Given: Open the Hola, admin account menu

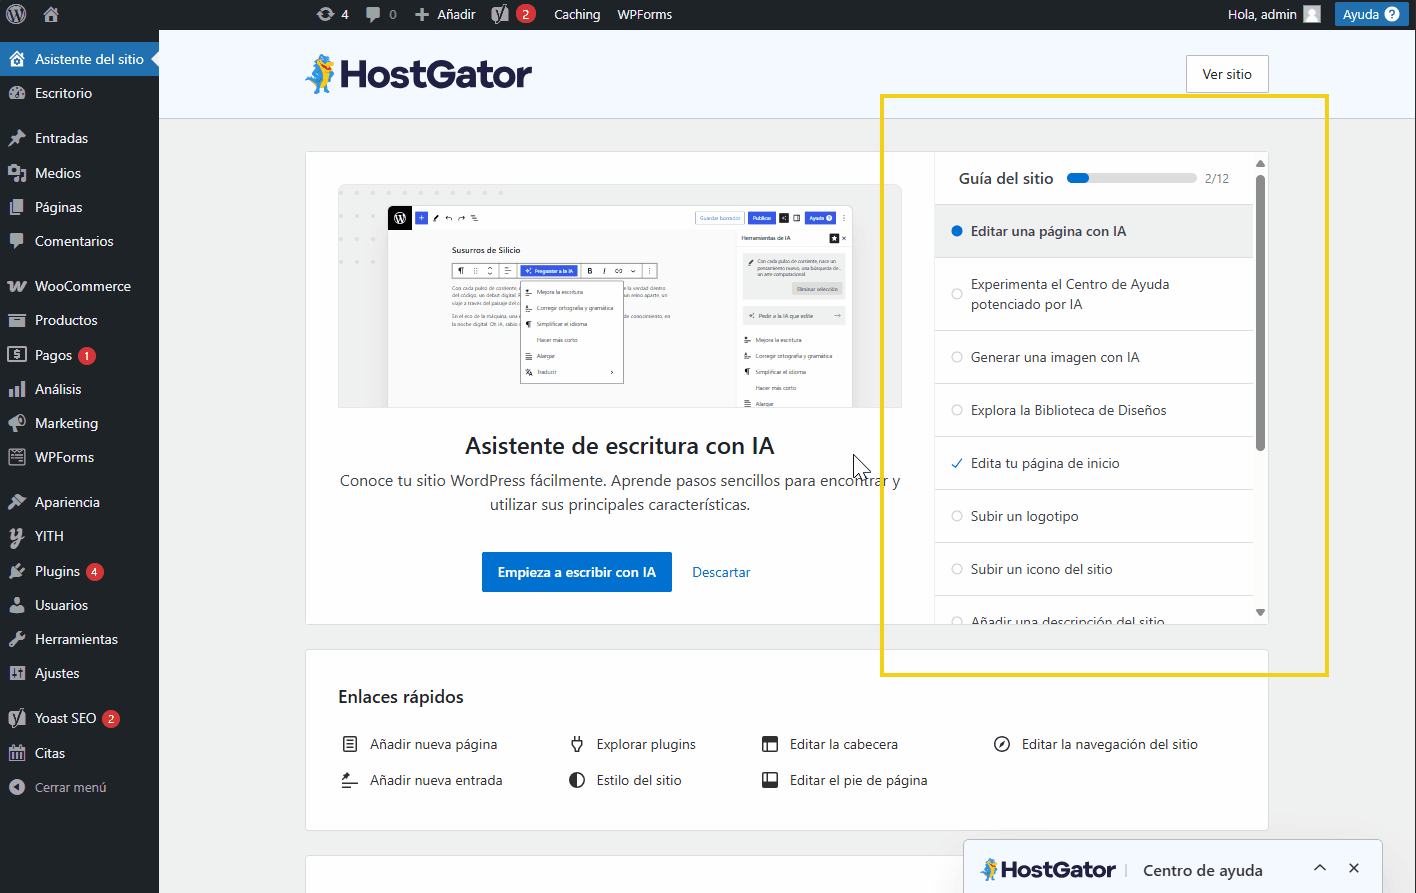Looking at the screenshot, I should click(1274, 14).
